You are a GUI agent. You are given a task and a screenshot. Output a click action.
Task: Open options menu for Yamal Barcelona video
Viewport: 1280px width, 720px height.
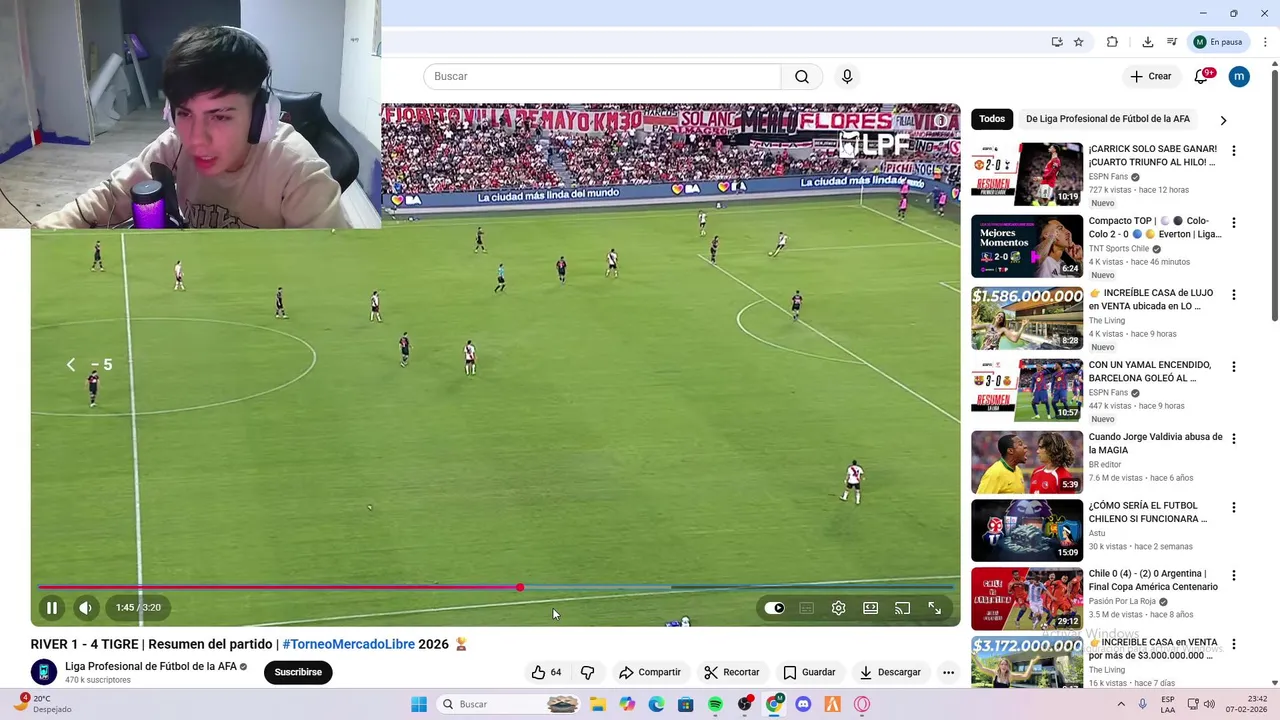(x=1233, y=367)
